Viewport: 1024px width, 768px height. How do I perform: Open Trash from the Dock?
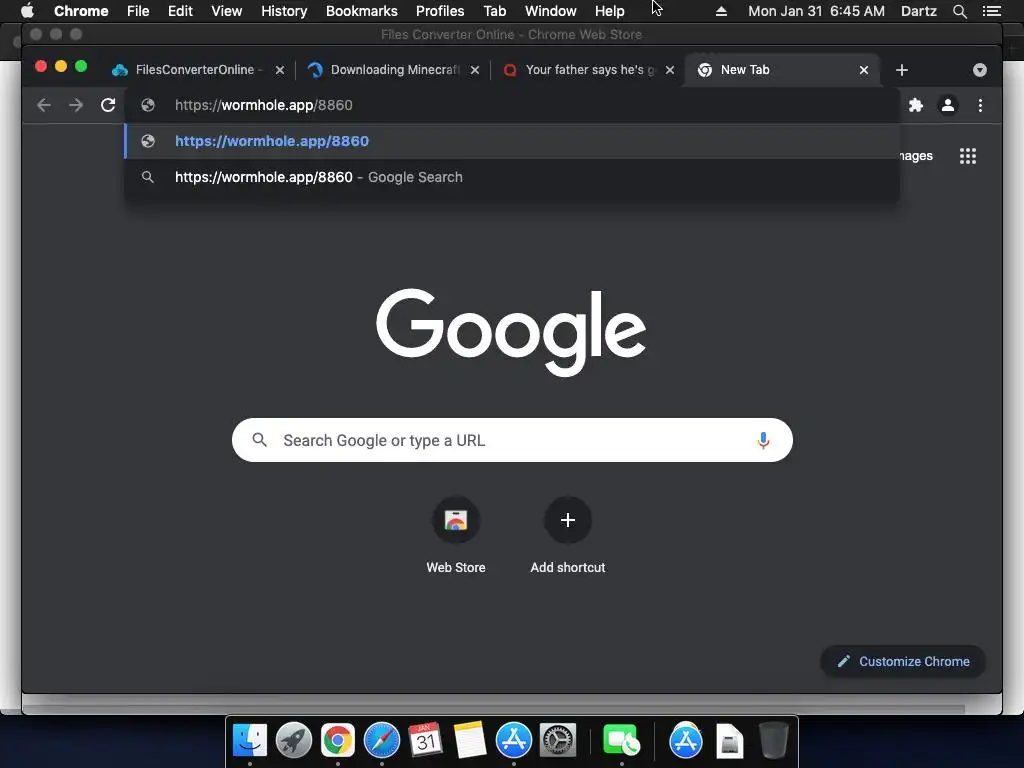tap(774, 741)
